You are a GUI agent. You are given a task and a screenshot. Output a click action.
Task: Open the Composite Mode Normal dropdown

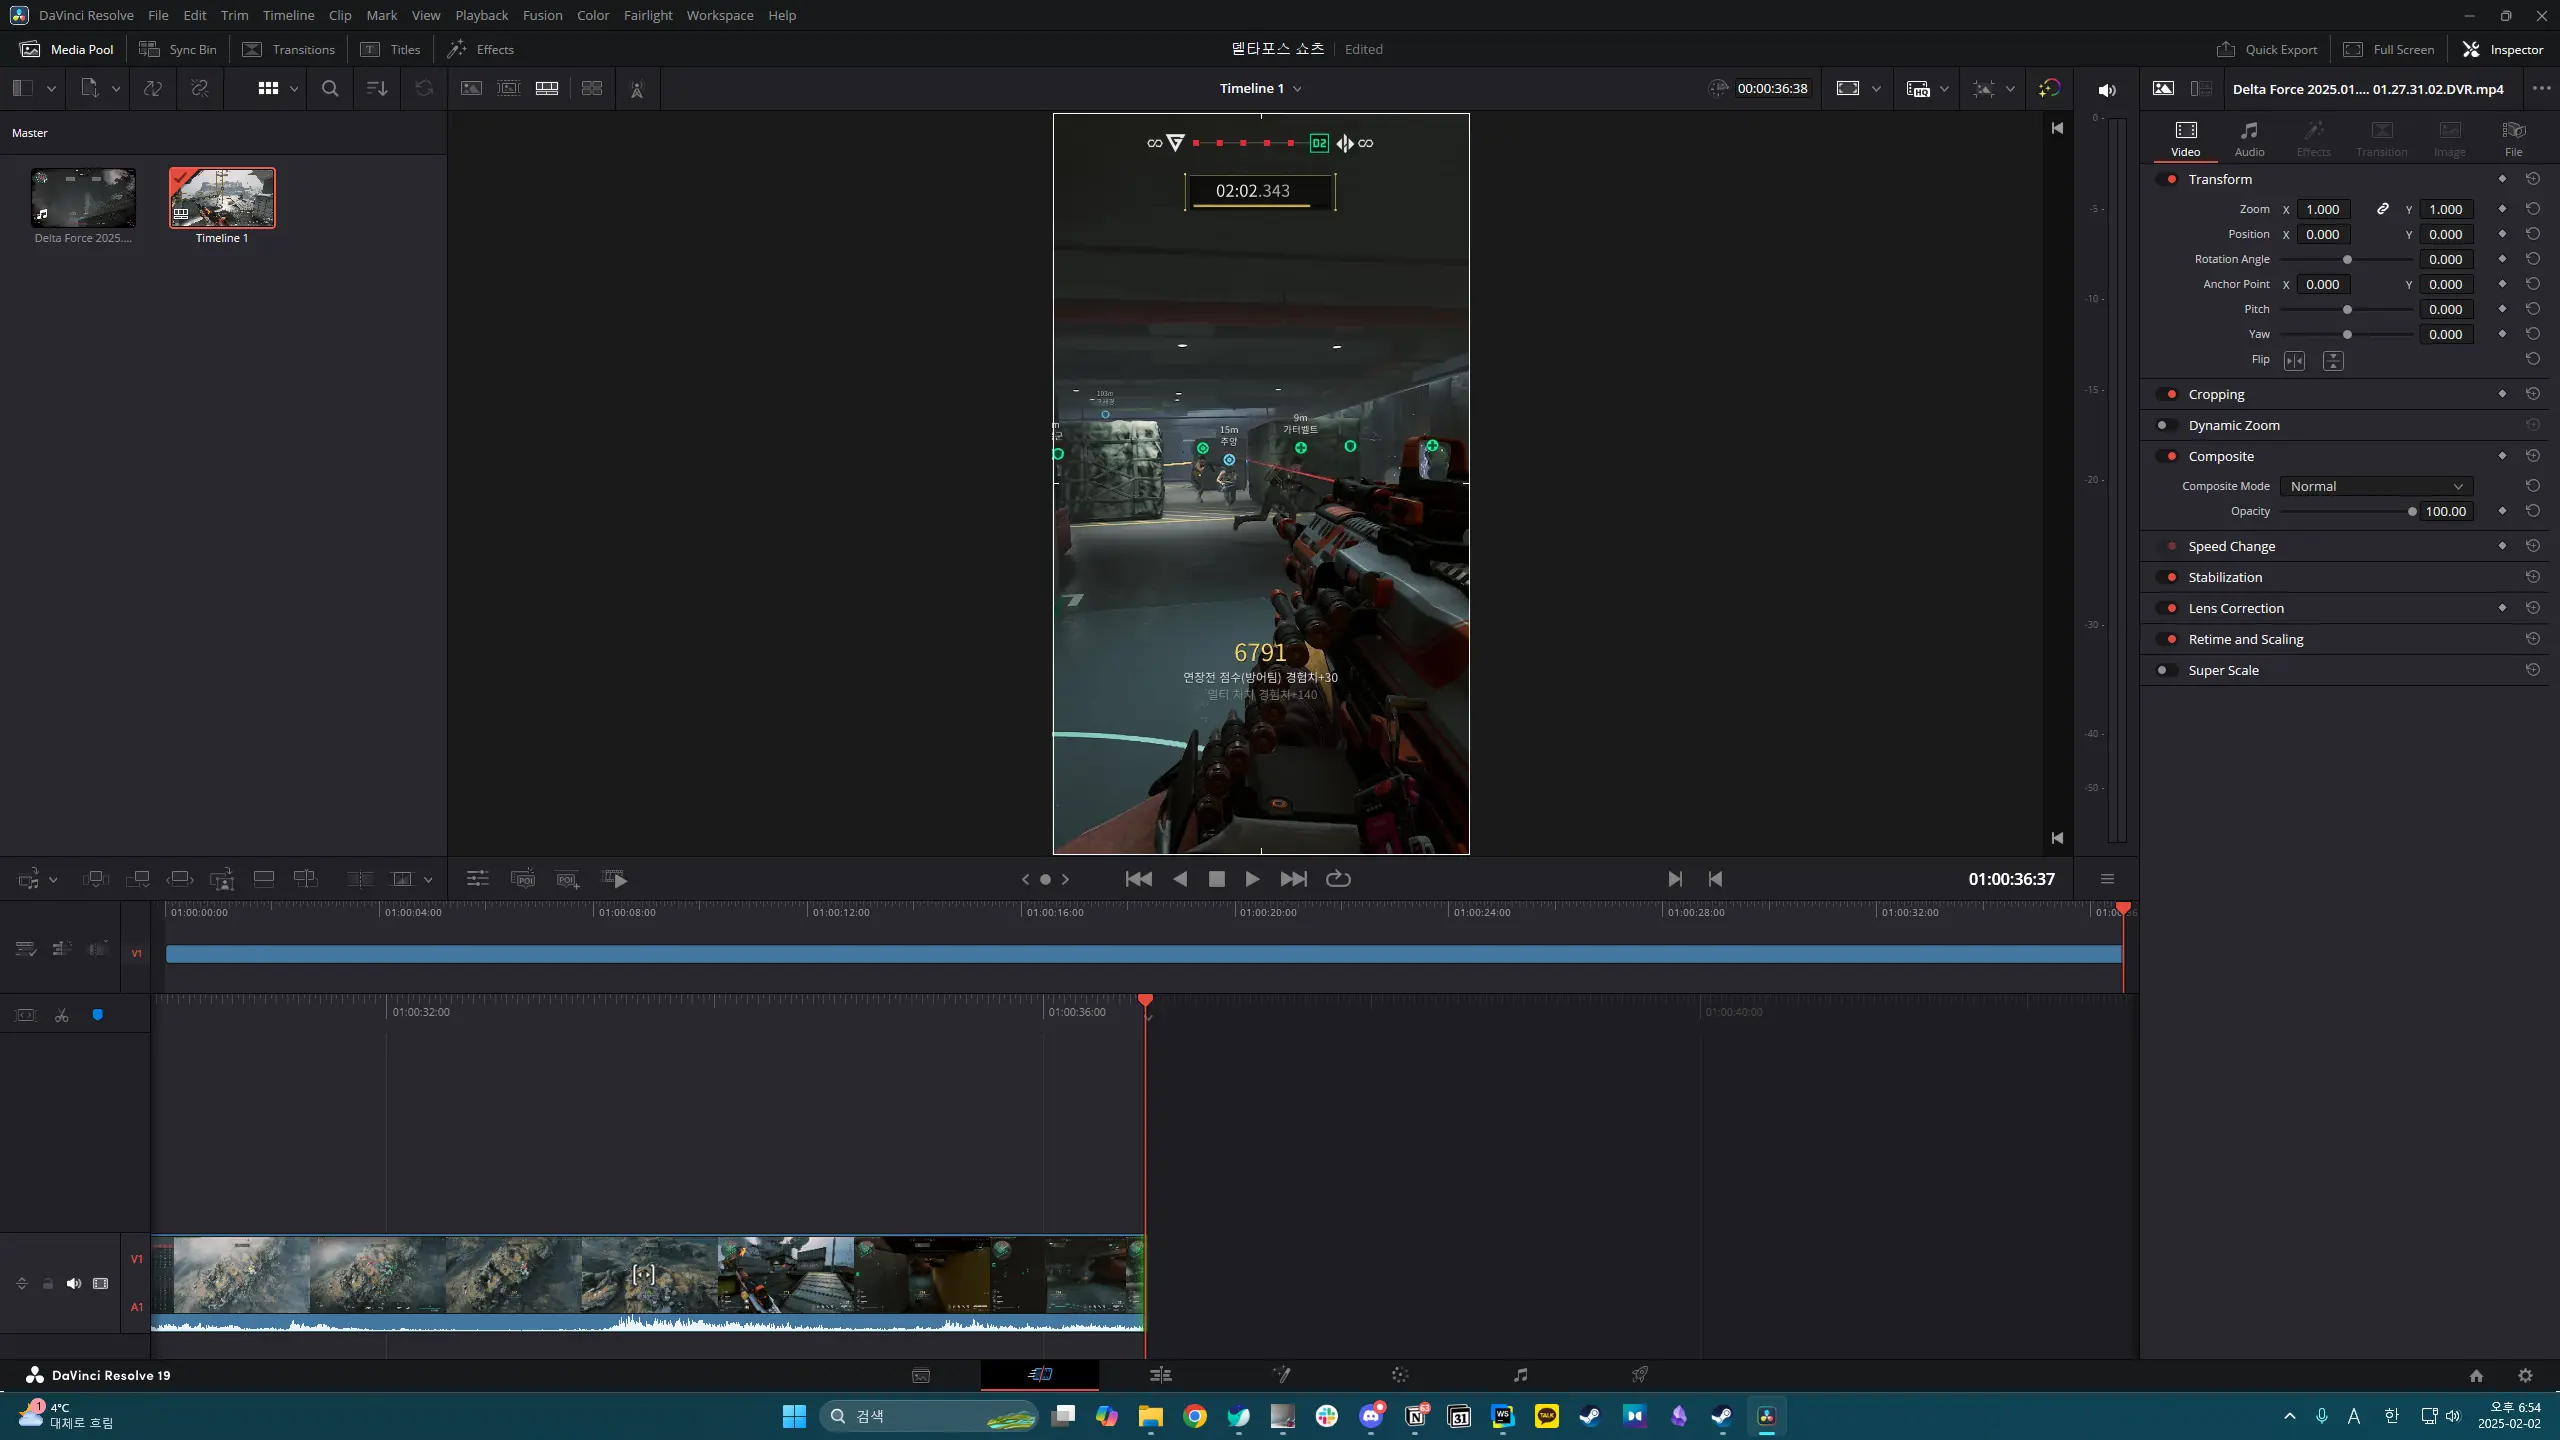click(2375, 486)
